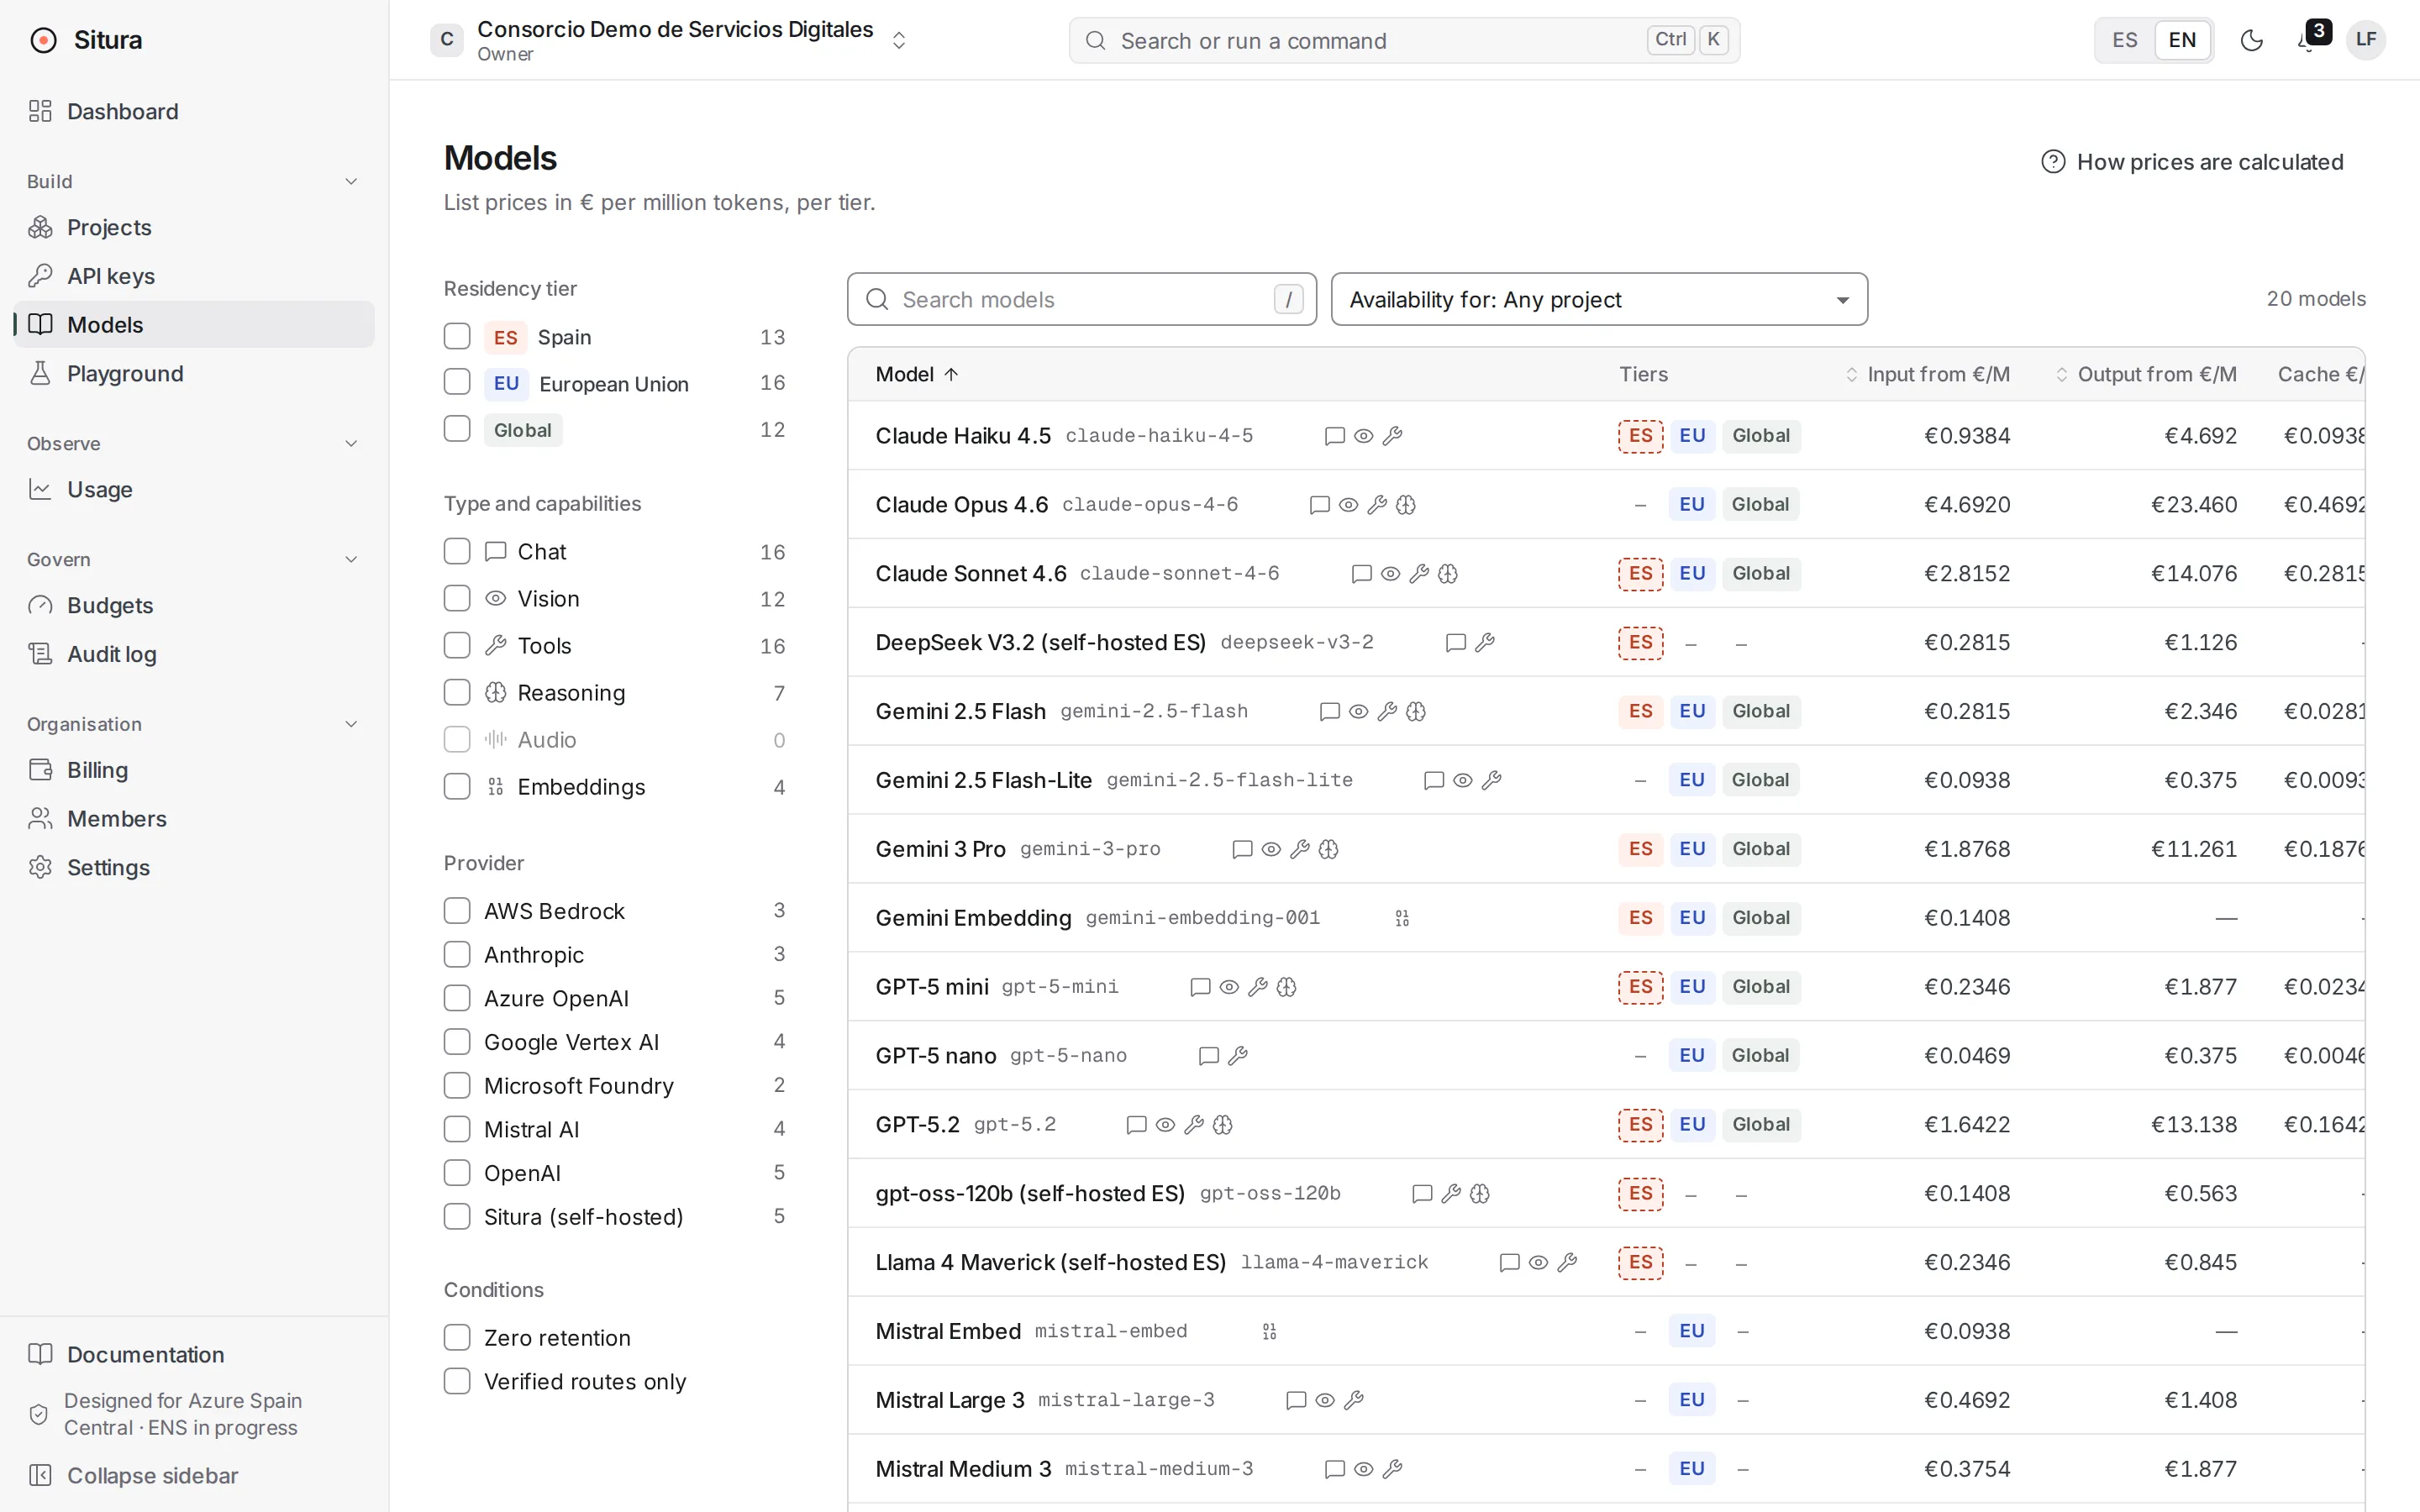Open Audit log in the sidebar
Viewport: 2420px width, 1512px height.
click(194, 654)
